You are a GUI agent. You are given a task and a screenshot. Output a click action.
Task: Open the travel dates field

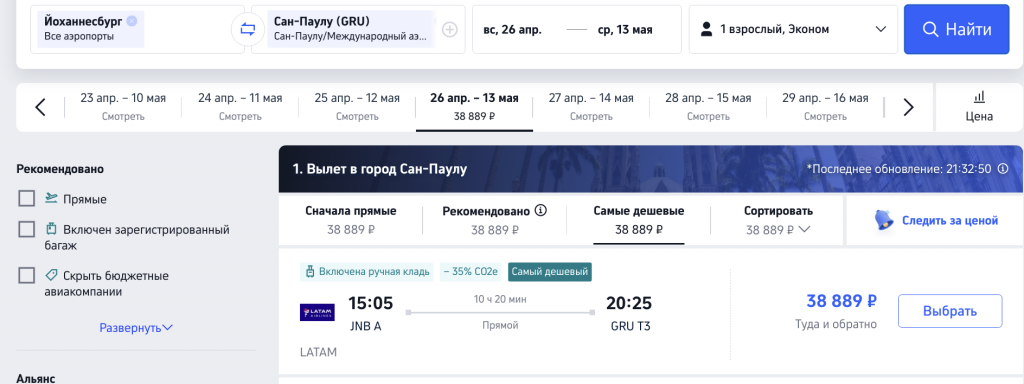click(577, 29)
